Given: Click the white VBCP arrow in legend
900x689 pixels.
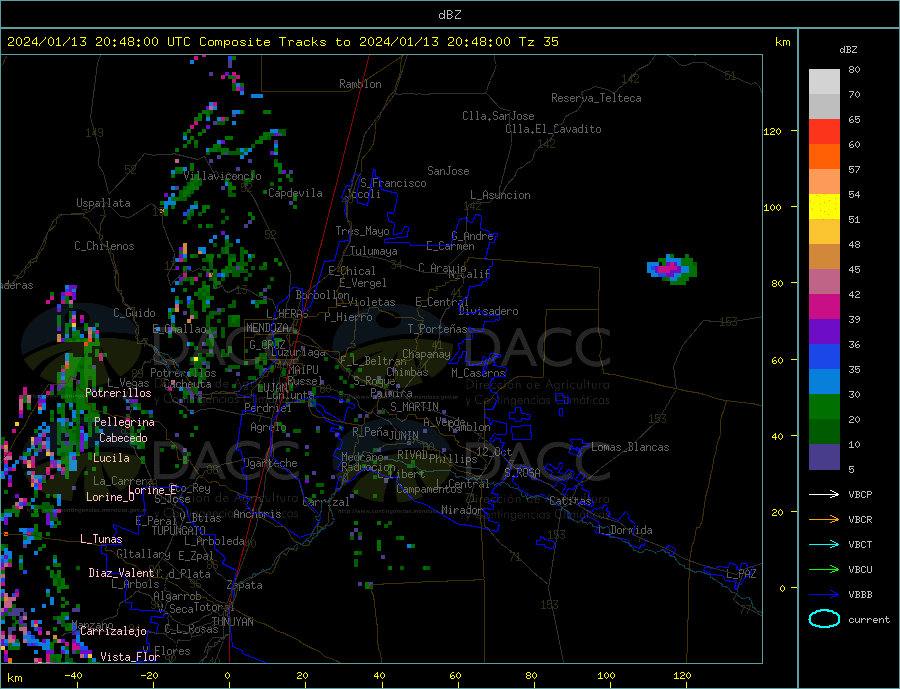Looking at the screenshot, I should coord(824,494).
